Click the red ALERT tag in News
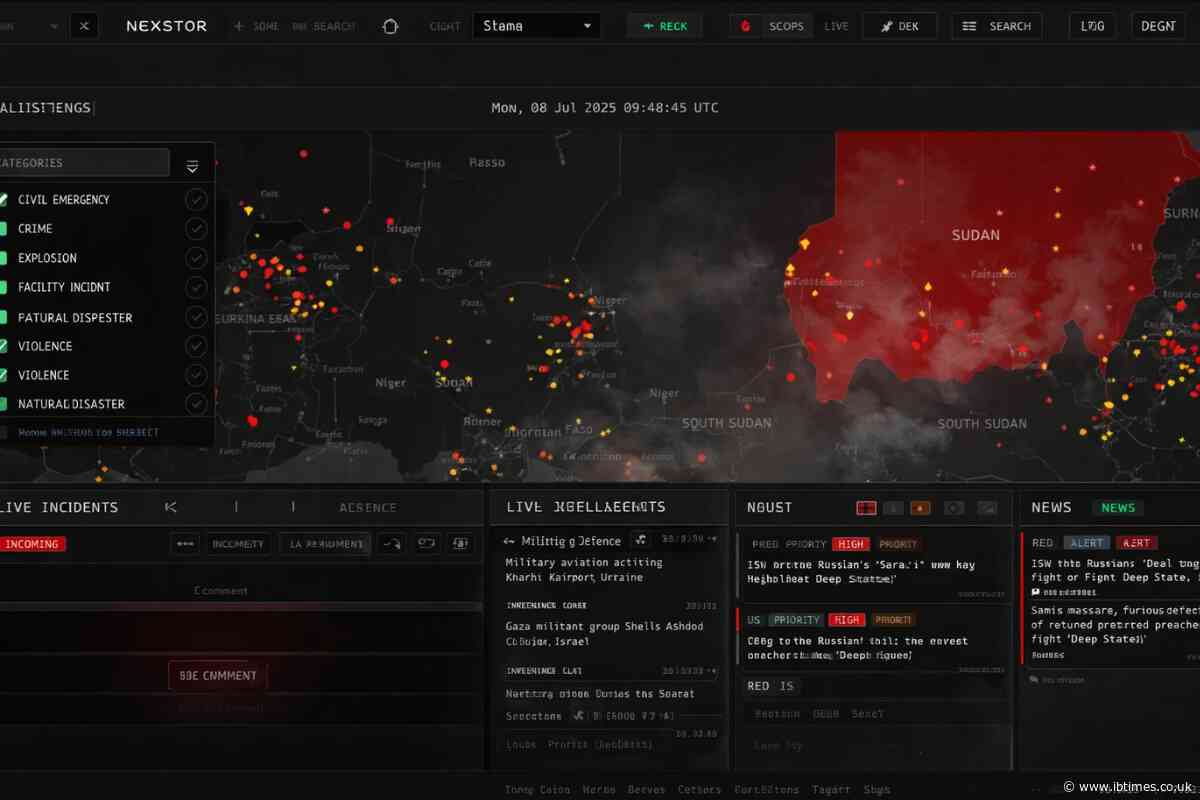Image resolution: width=1200 pixels, height=800 pixels. click(x=1136, y=543)
